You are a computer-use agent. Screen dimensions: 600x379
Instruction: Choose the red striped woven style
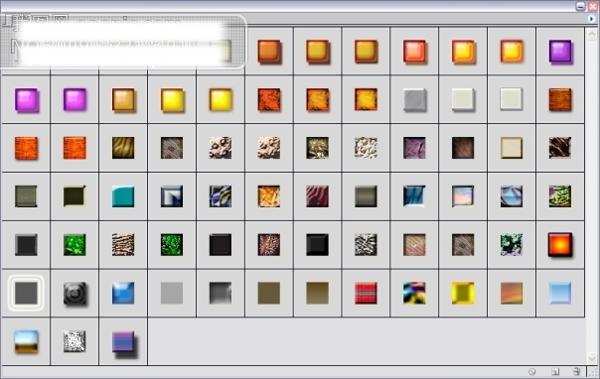(x=366, y=293)
